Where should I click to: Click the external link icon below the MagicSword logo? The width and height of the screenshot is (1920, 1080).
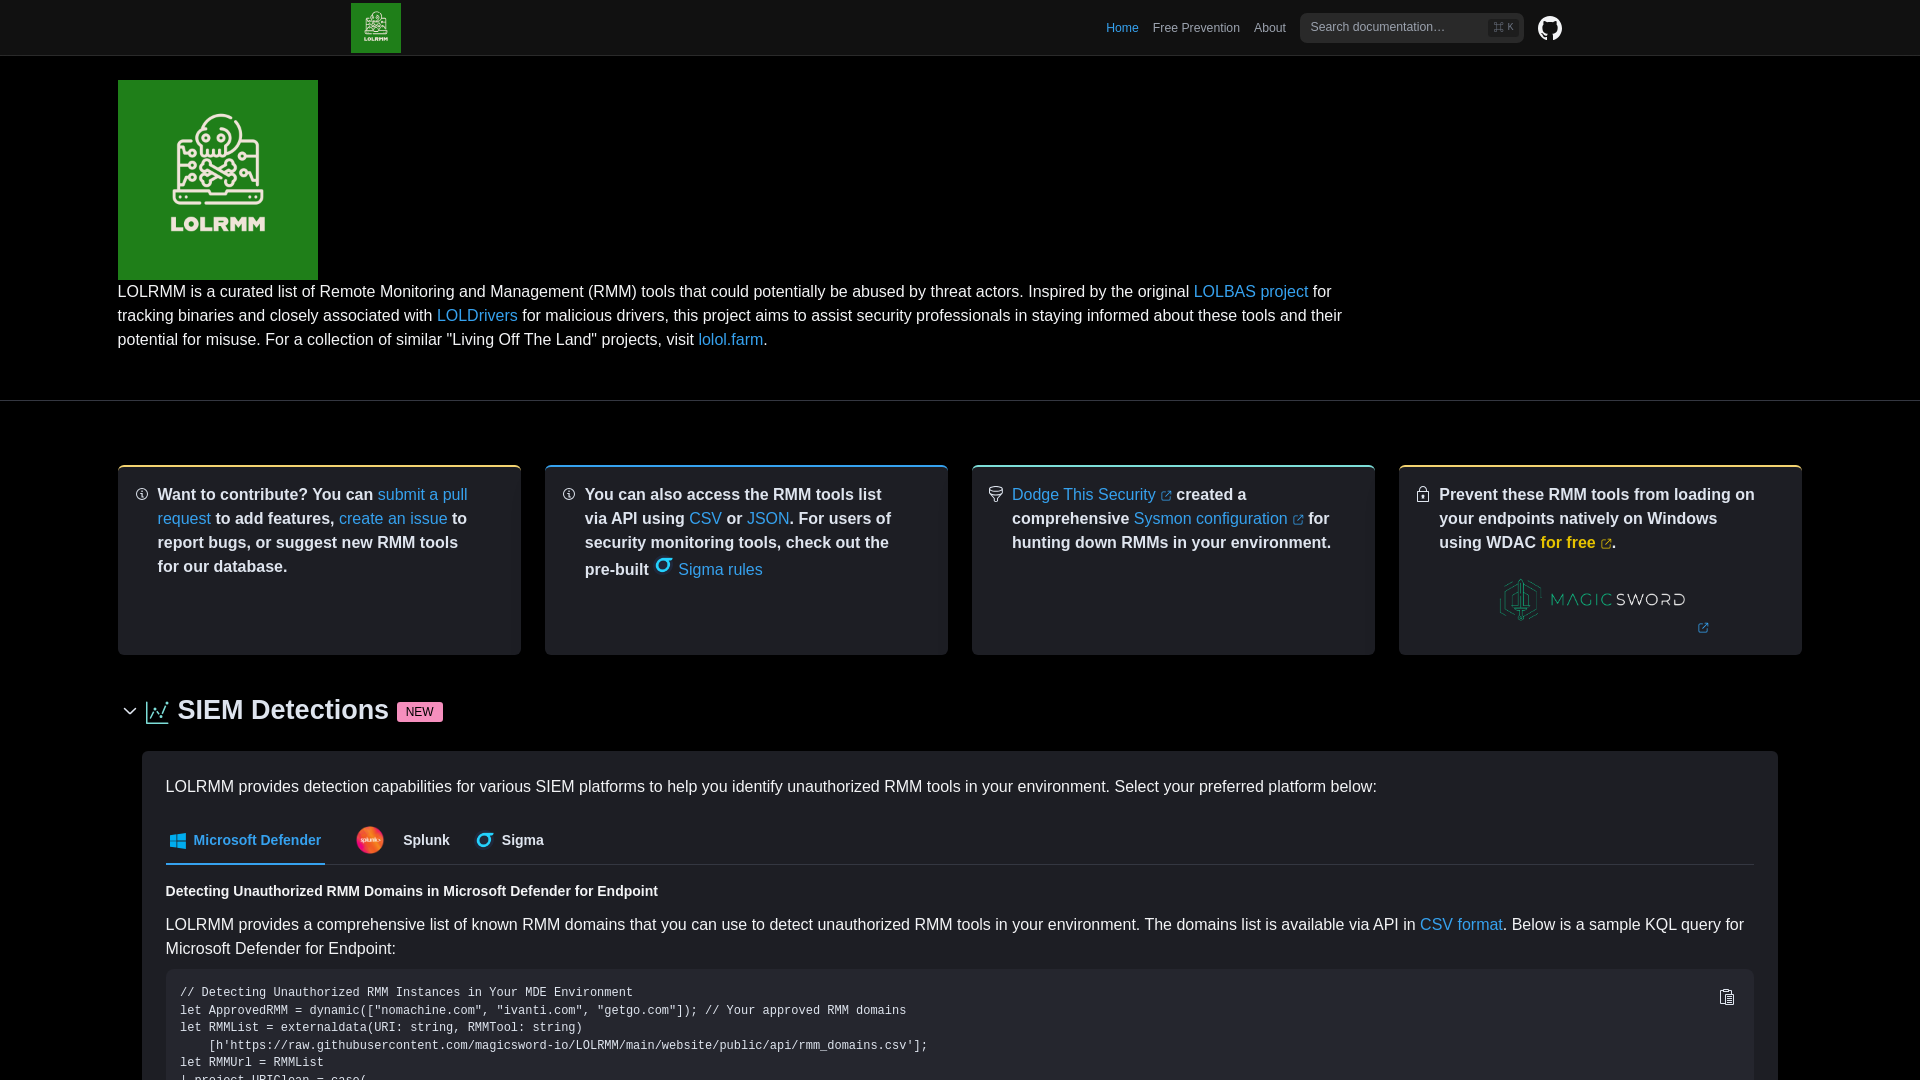[1703, 628]
